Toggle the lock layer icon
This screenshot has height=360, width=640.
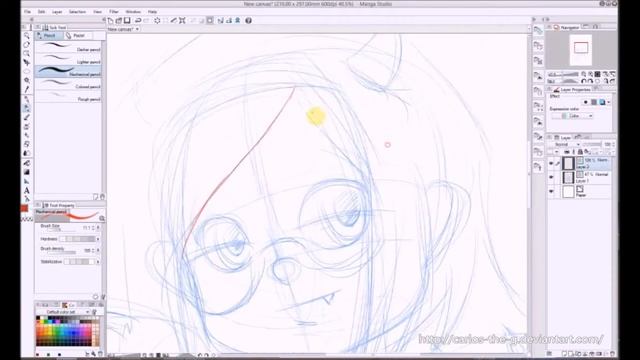580,152
